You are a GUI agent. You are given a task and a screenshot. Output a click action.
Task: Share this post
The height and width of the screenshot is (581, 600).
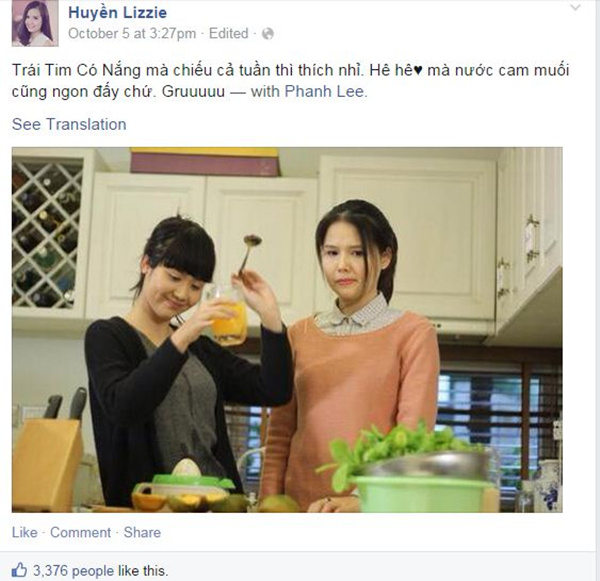tap(142, 532)
